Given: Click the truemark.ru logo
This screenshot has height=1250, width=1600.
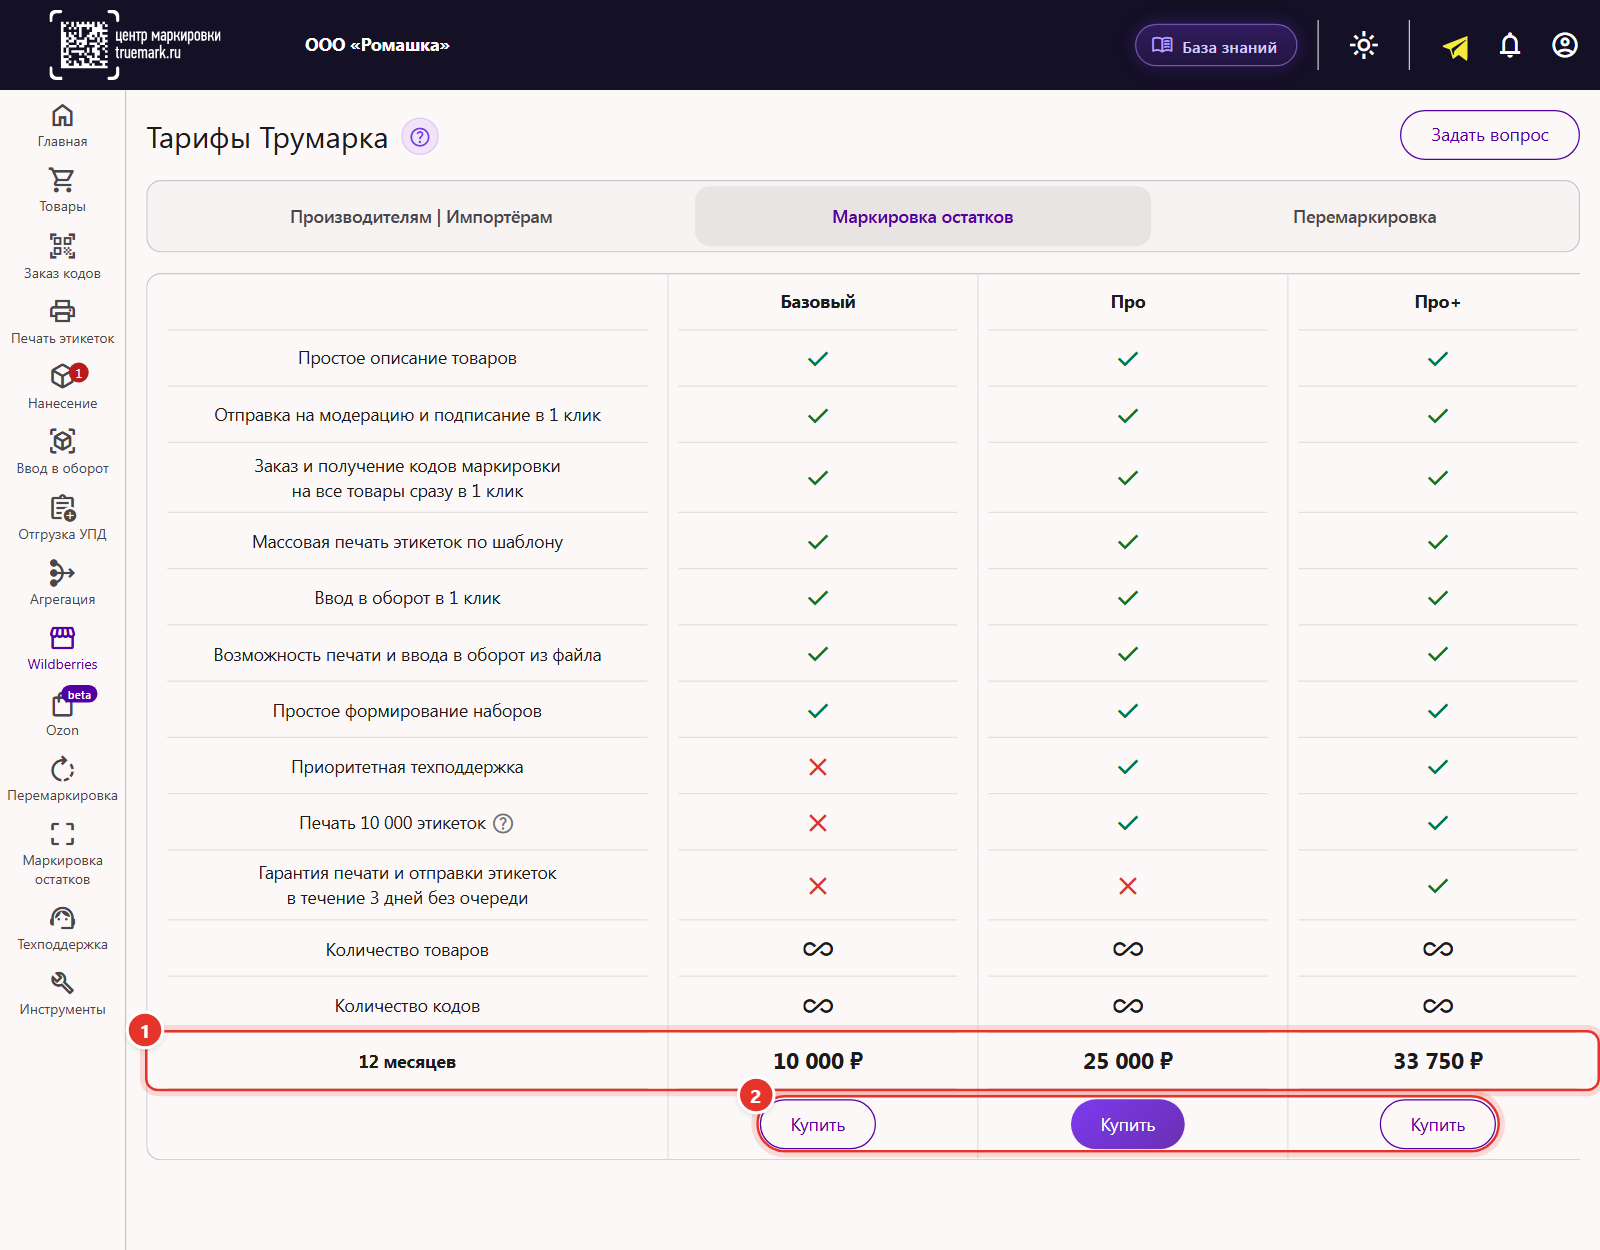Looking at the screenshot, I should pos(135,45).
